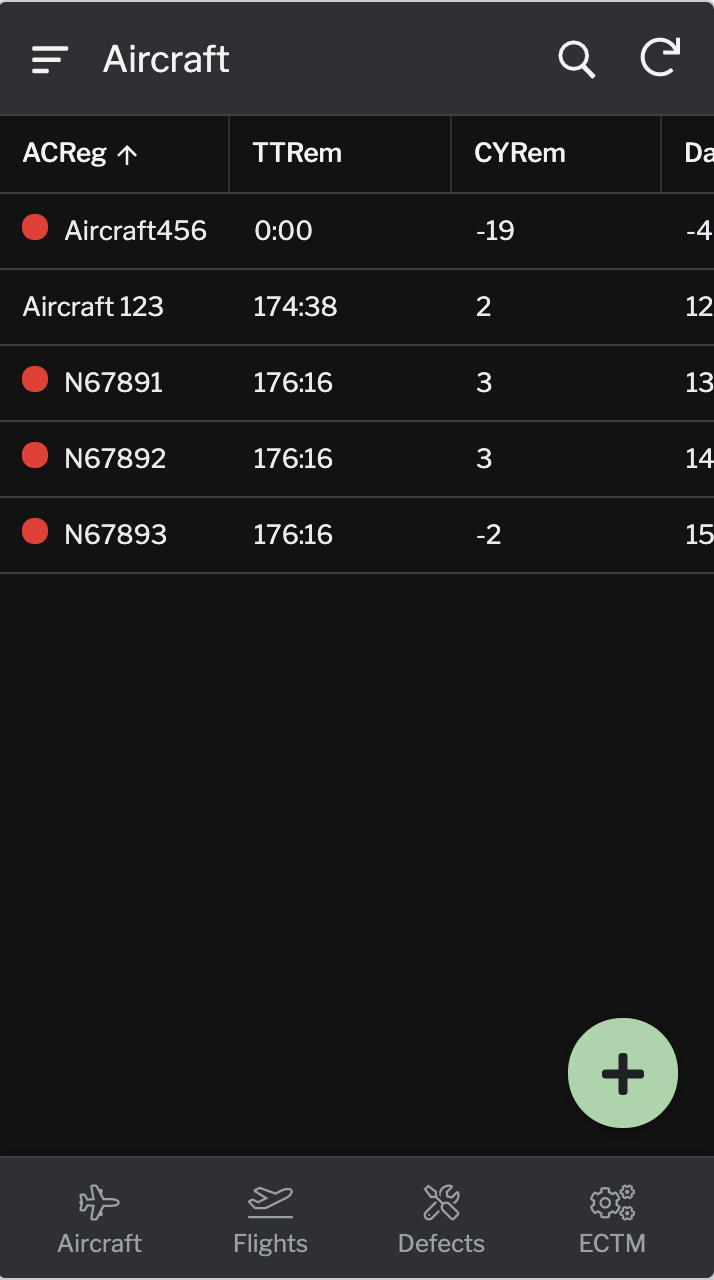Open the Flights section icon
Viewport: 714px width, 1280px height.
coord(270,1200)
